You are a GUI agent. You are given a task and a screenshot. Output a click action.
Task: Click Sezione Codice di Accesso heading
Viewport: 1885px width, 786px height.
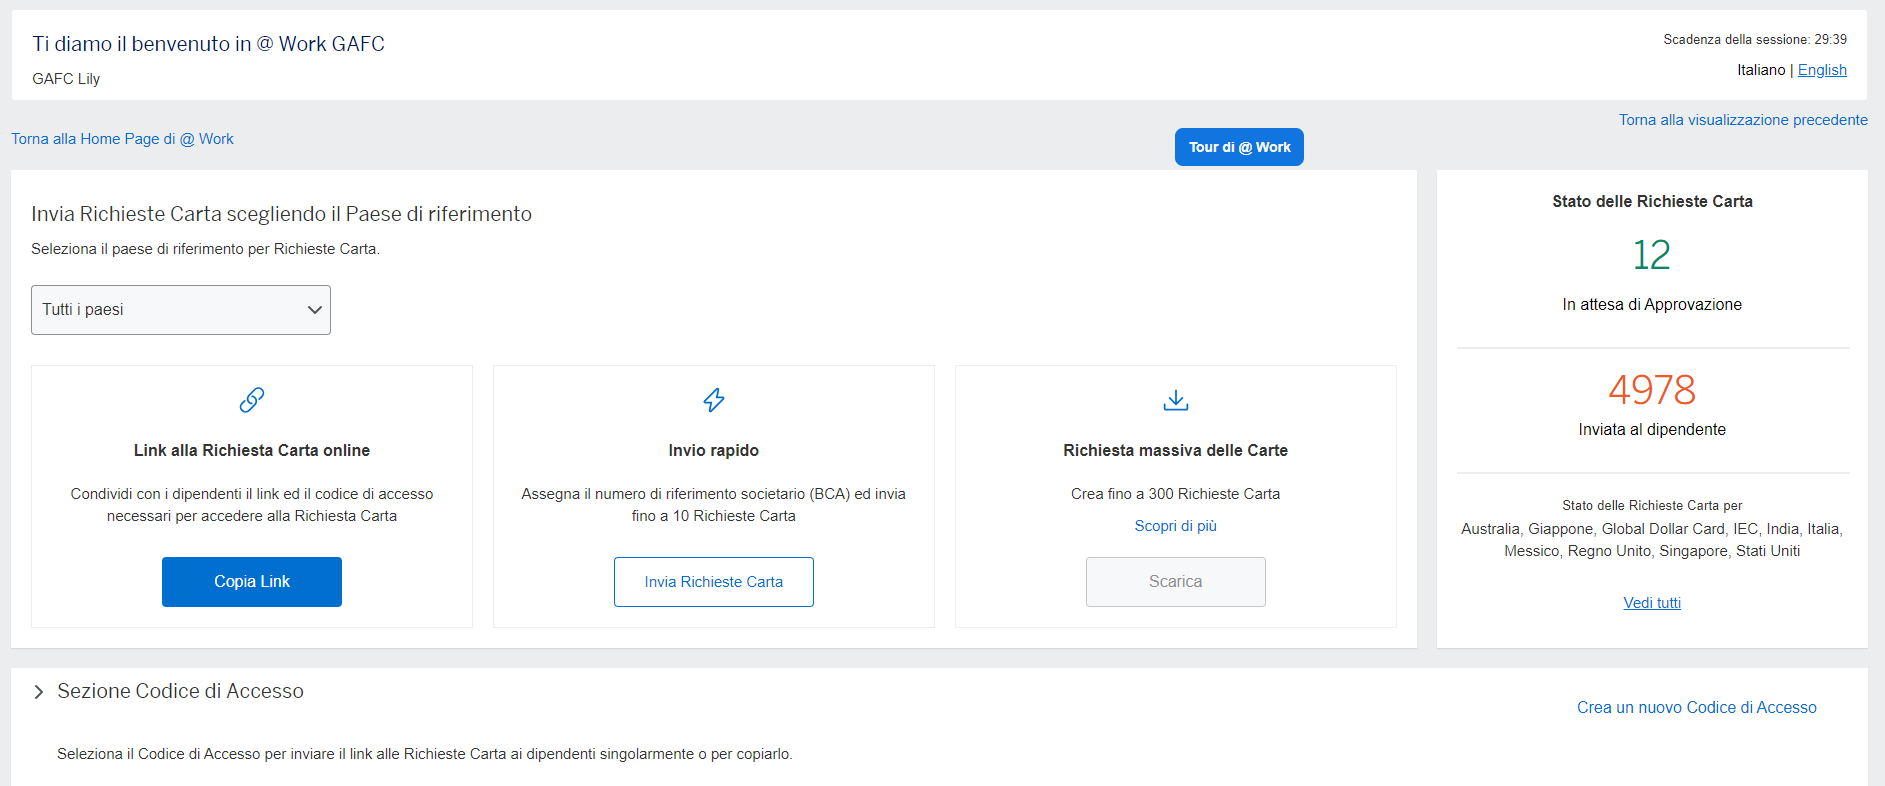point(180,691)
